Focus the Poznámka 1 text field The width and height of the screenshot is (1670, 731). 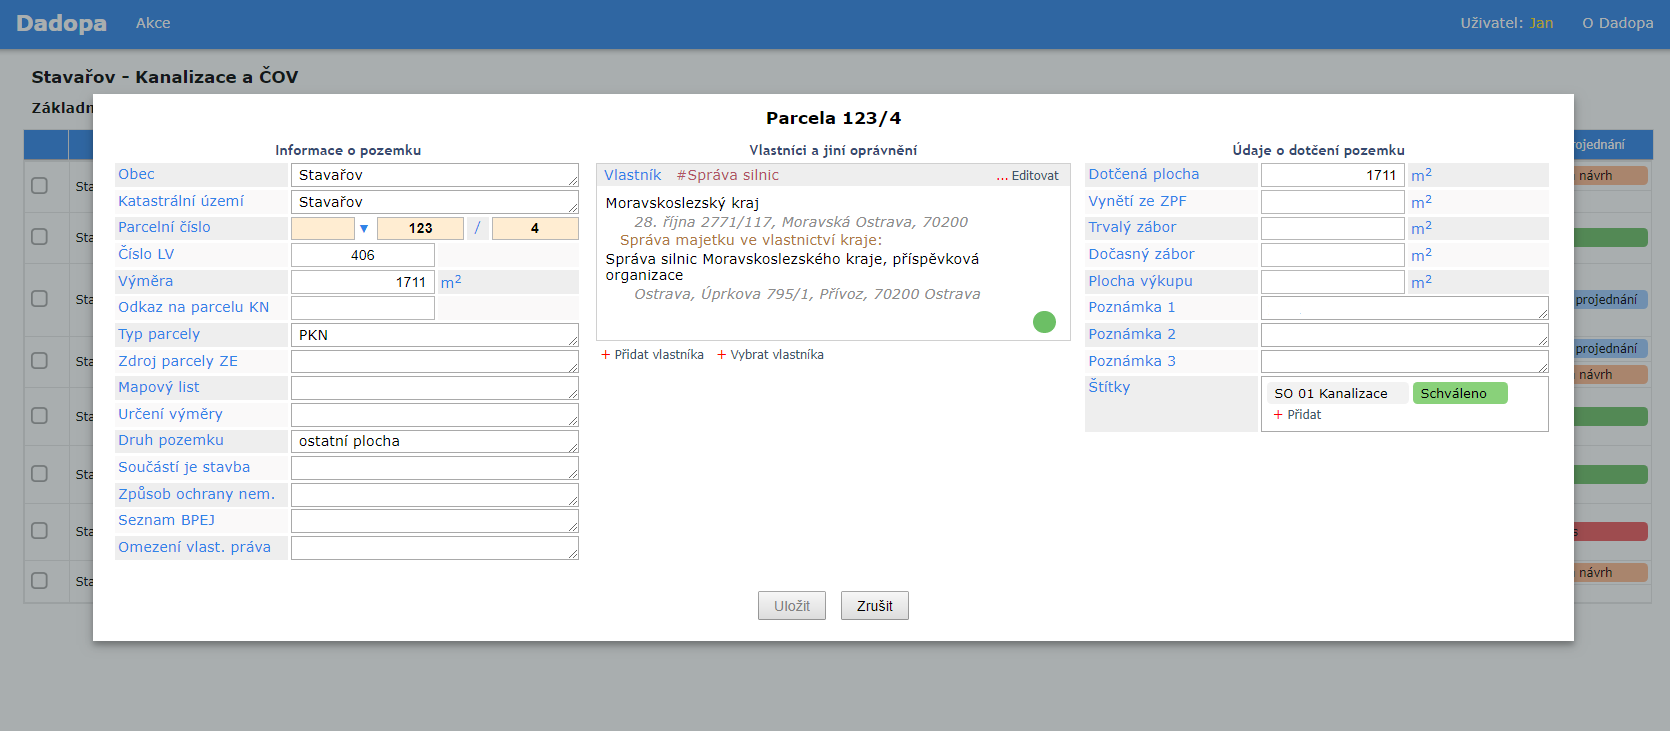[1403, 308]
